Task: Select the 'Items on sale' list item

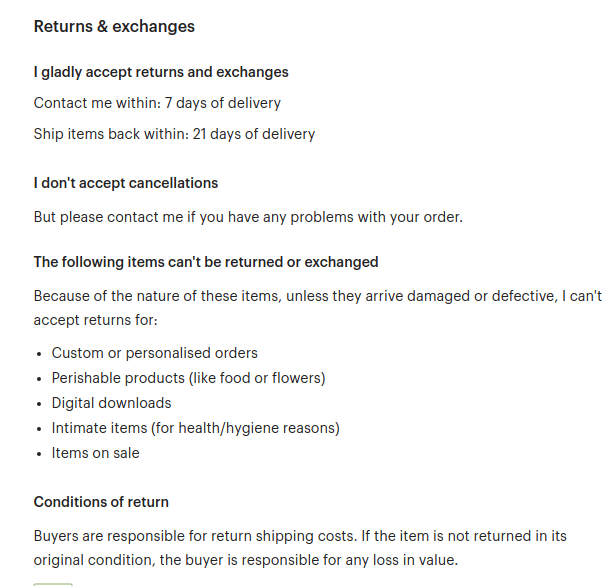Action: [x=95, y=453]
